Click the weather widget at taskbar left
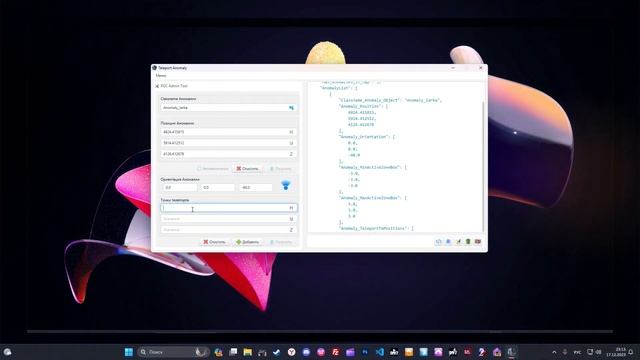Viewport: 640px width, 360px height. click(x=7, y=352)
